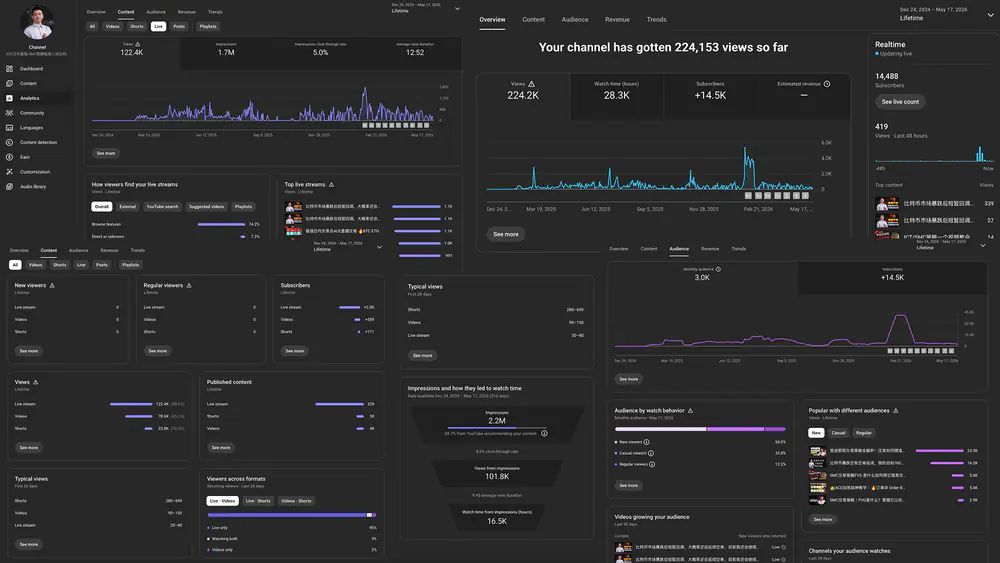Click the Viewers across formats segmented bar
The height and width of the screenshot is (563, 1000).
291,515
